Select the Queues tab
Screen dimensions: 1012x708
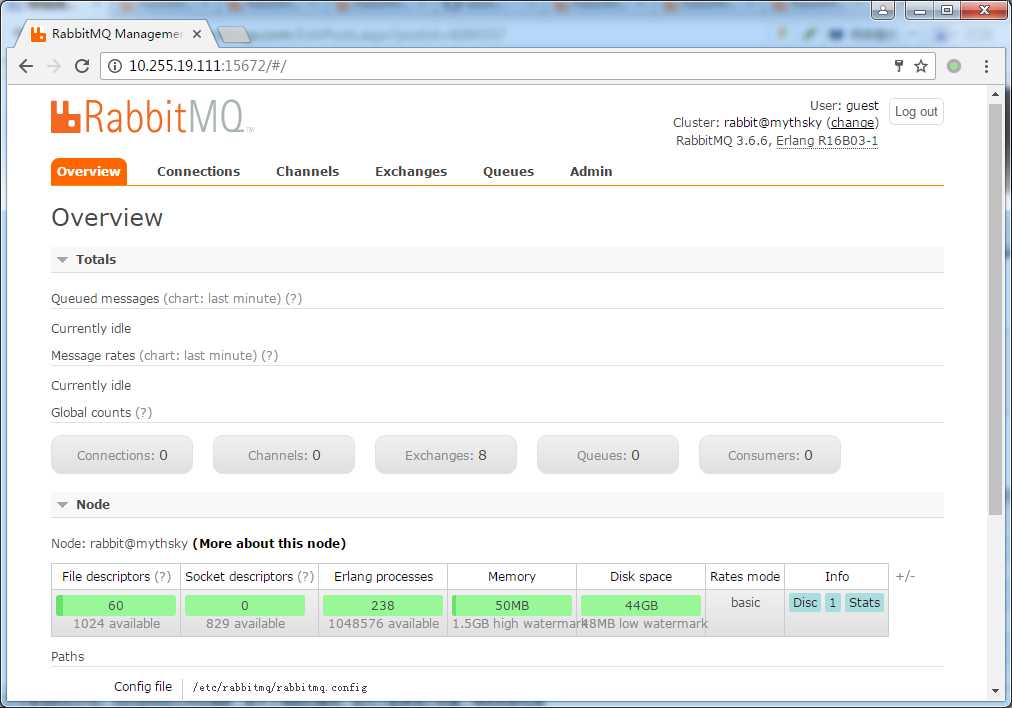tap(509, 172)
